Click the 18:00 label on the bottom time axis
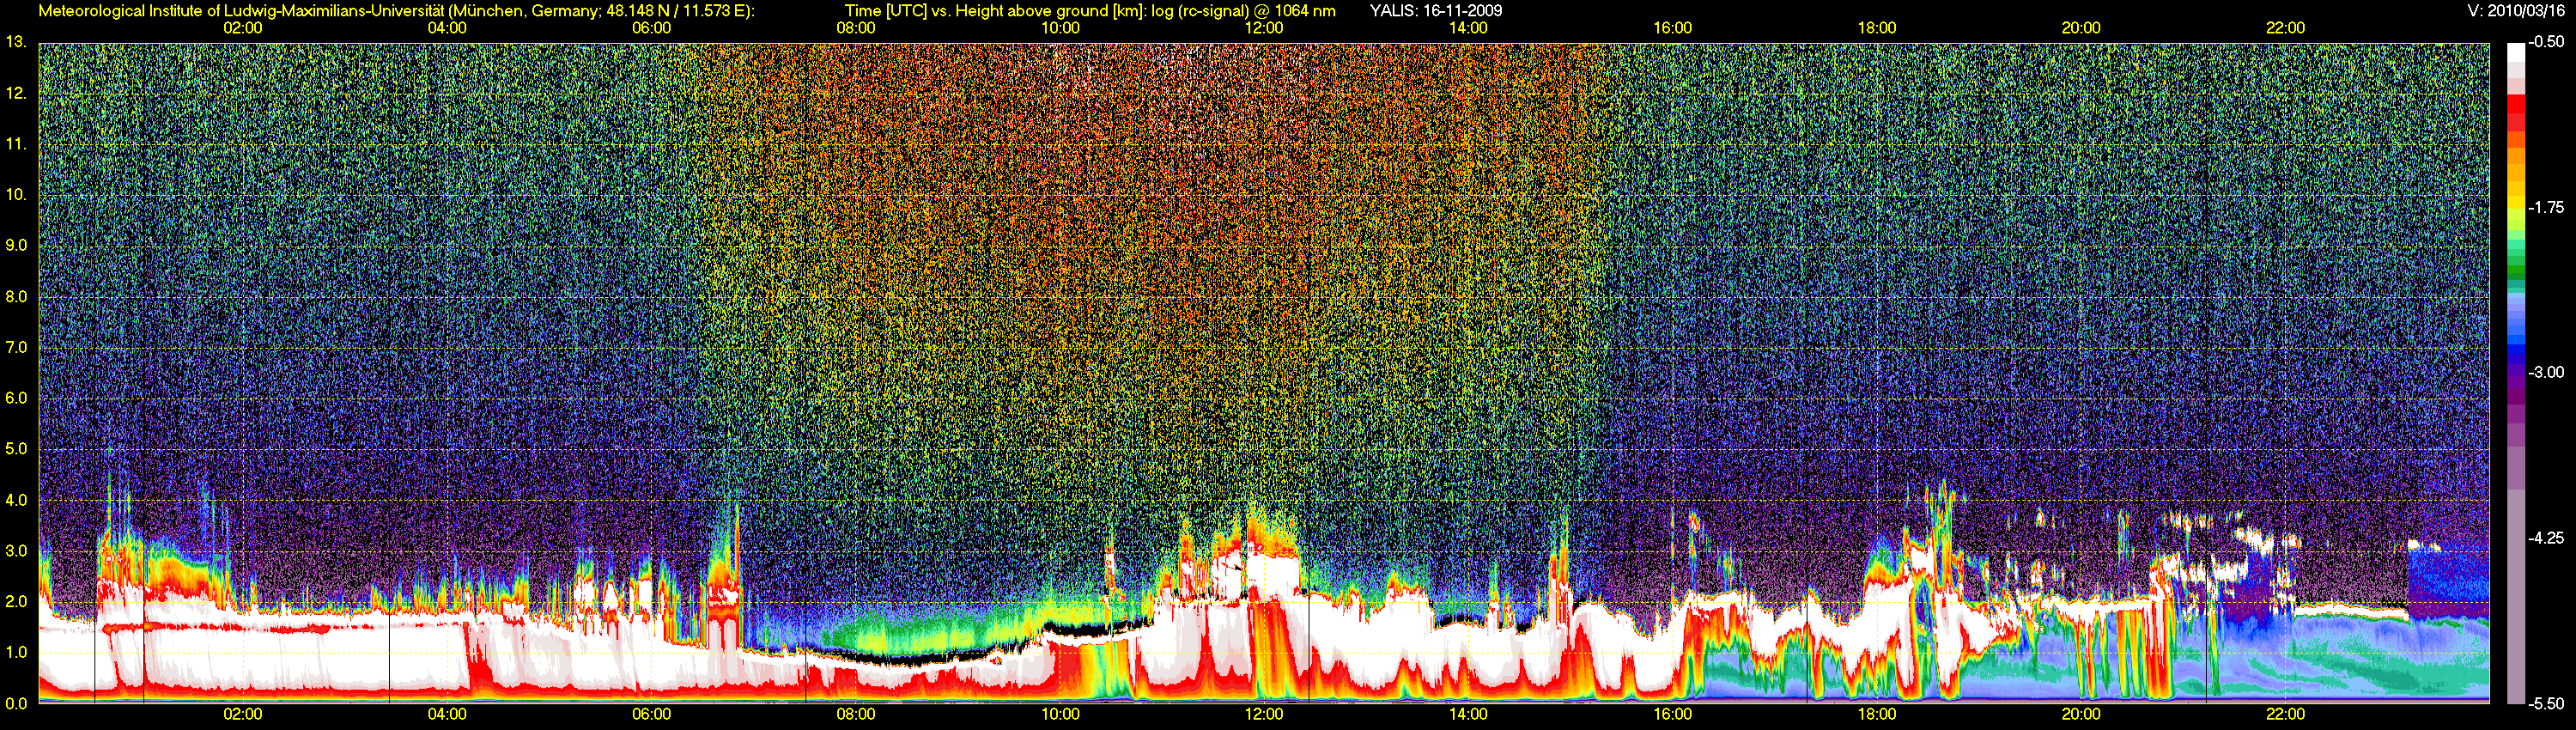Image resolution: width=2576 pixels, height=730 pixels. [x=1877, y=714]
